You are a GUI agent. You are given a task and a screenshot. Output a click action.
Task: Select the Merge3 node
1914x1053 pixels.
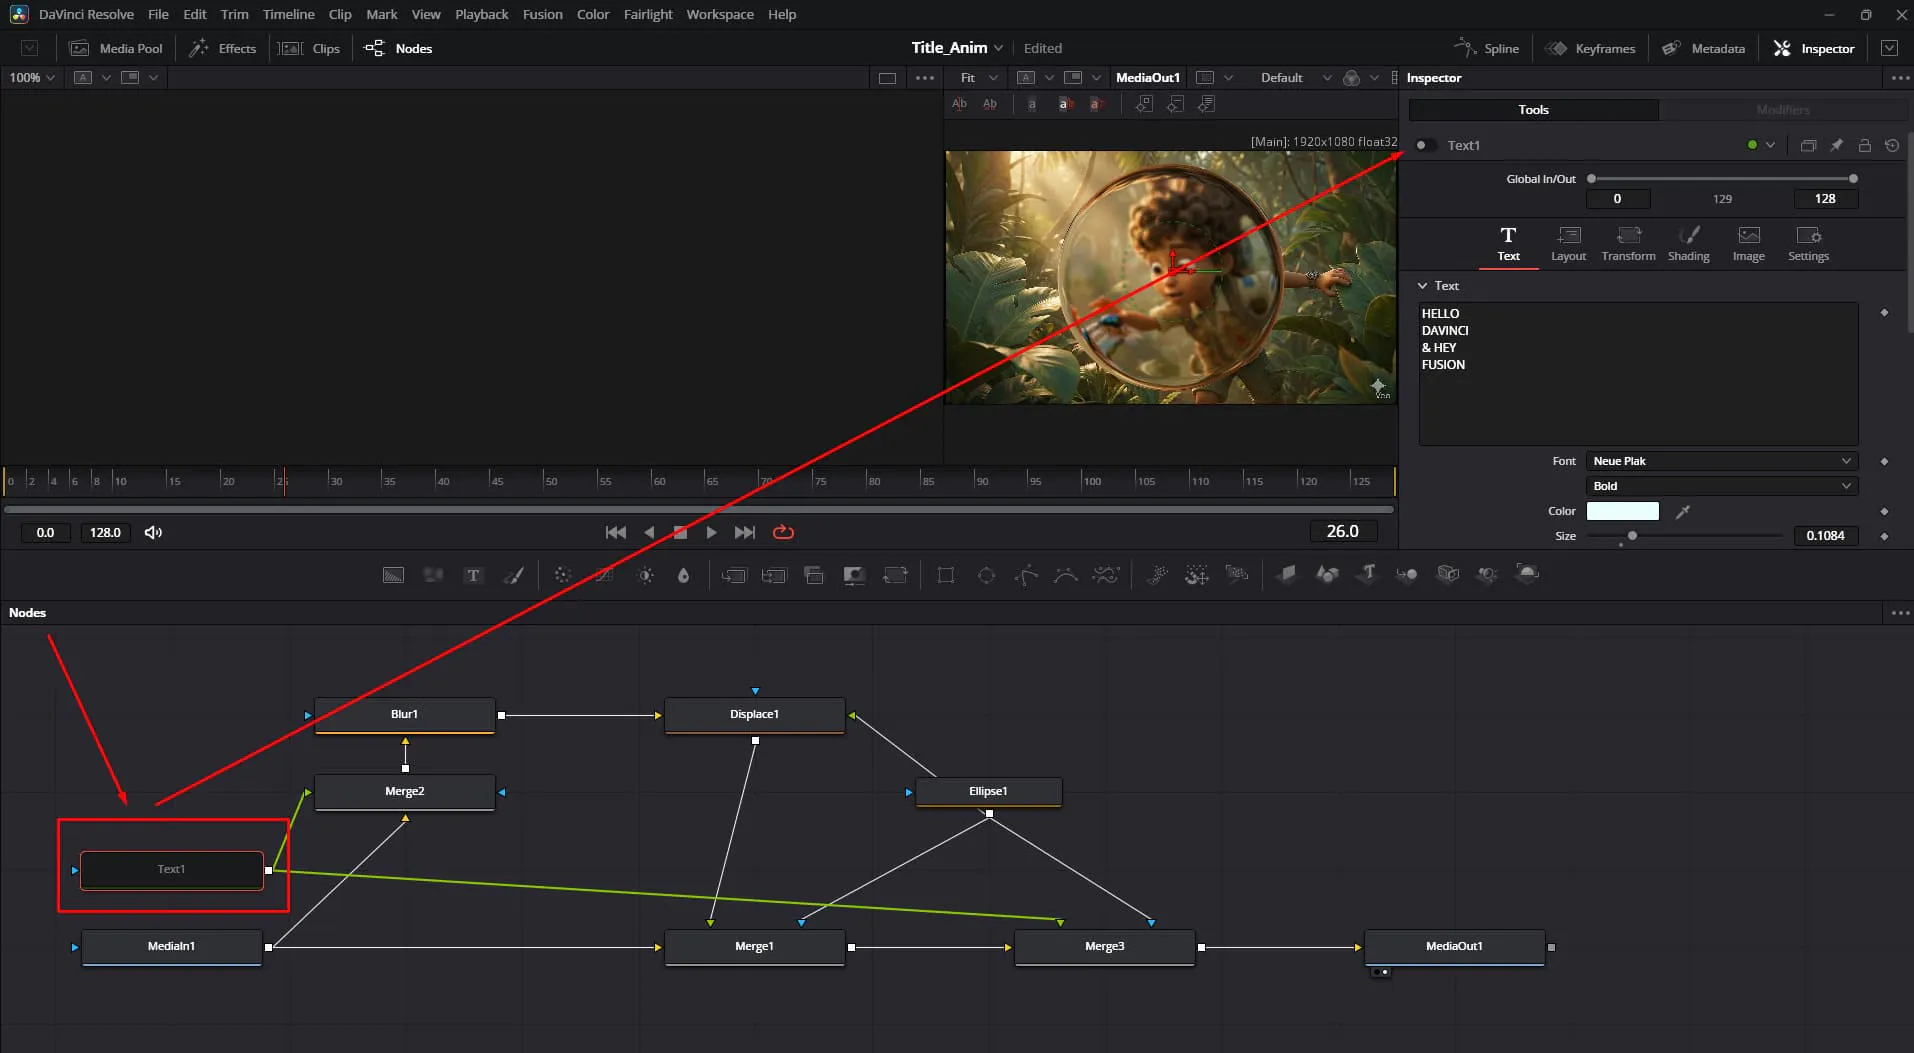tap(1104, 946)
